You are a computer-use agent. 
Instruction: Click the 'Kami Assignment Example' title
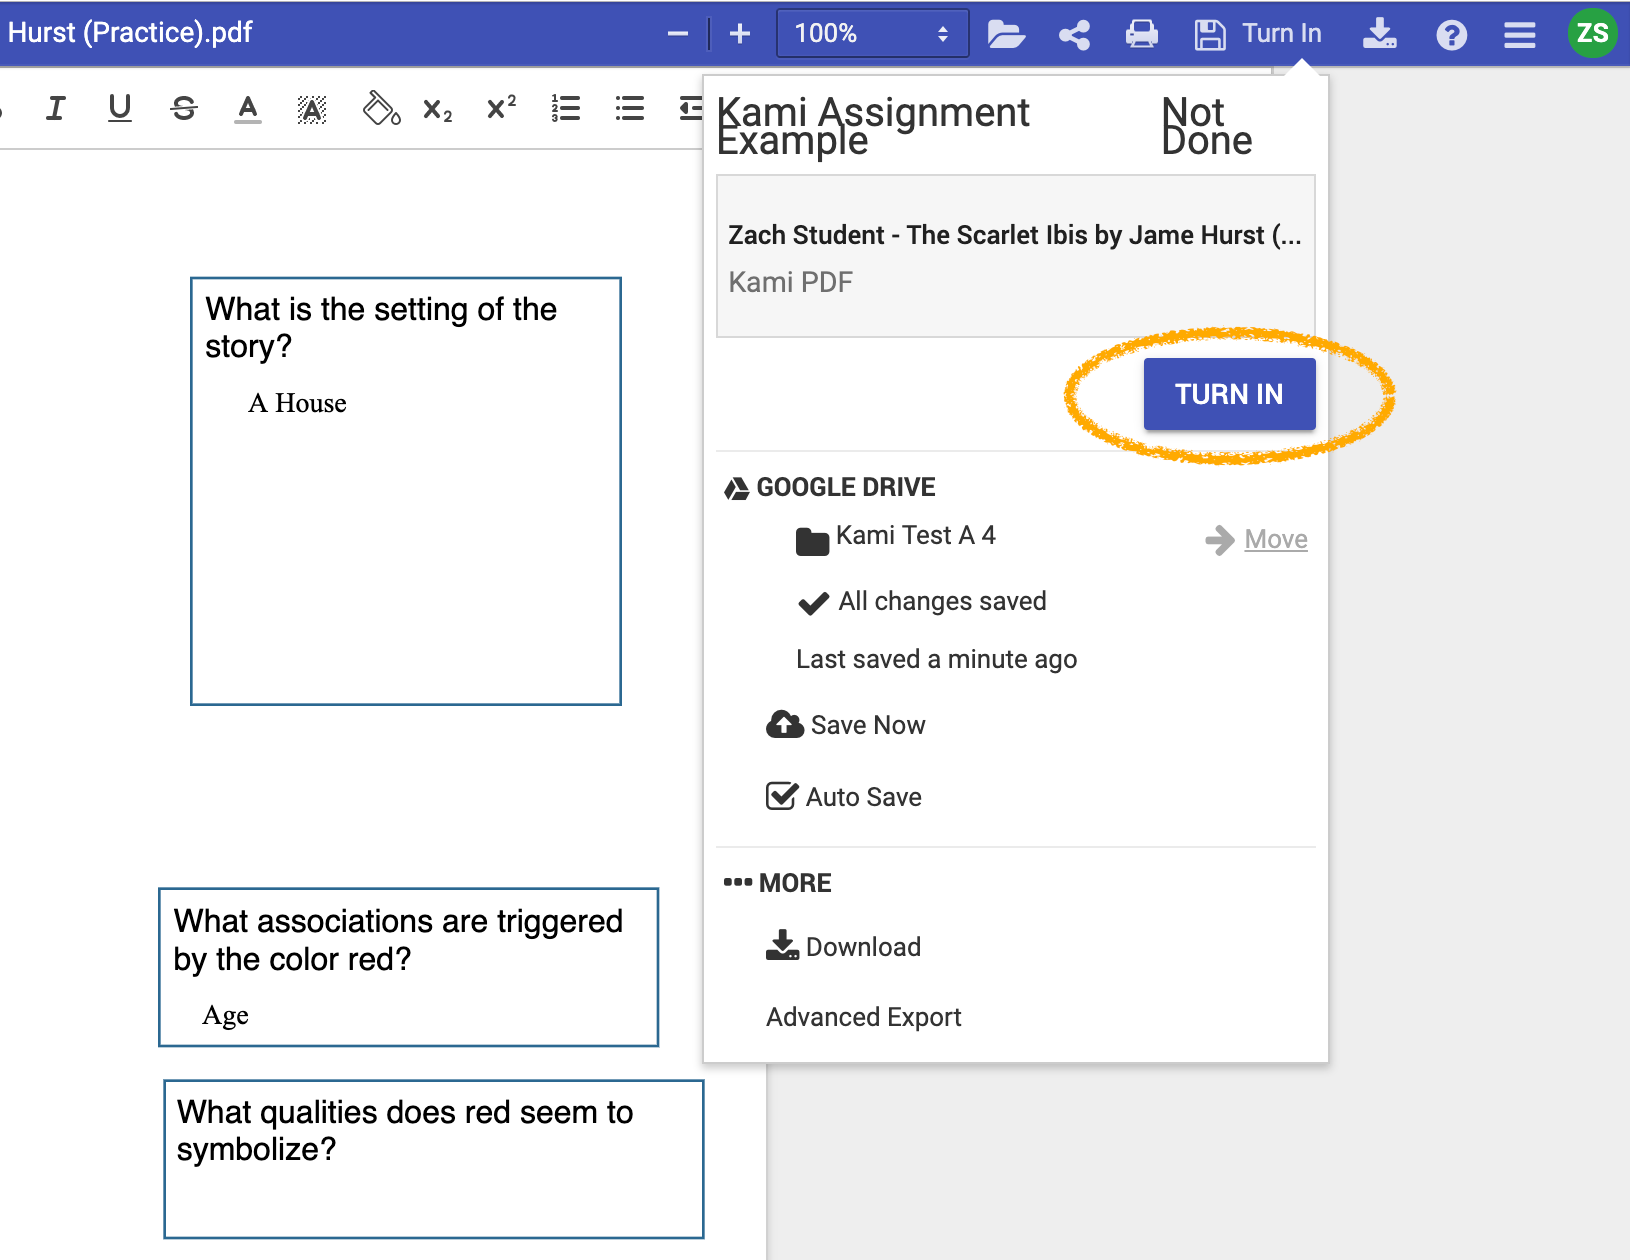tap(873, 126)
